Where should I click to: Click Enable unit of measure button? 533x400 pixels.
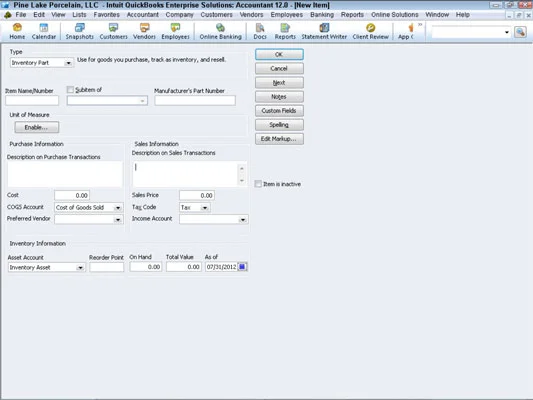click(37, 127)
